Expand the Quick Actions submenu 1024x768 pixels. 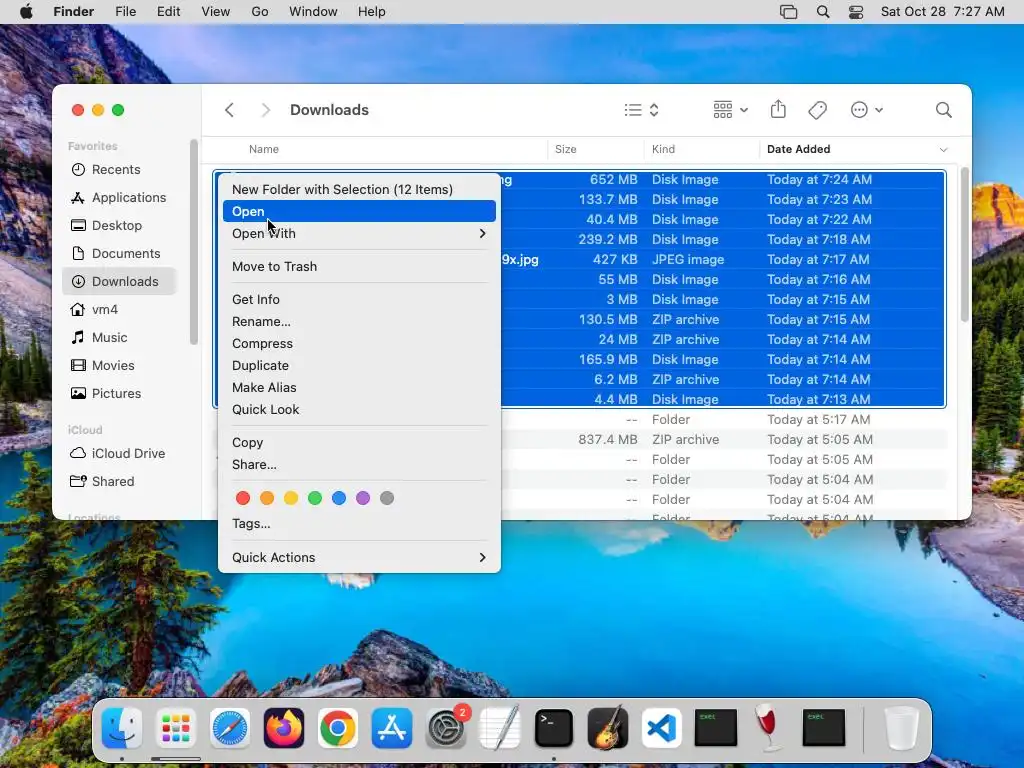(x=359, y=557)
